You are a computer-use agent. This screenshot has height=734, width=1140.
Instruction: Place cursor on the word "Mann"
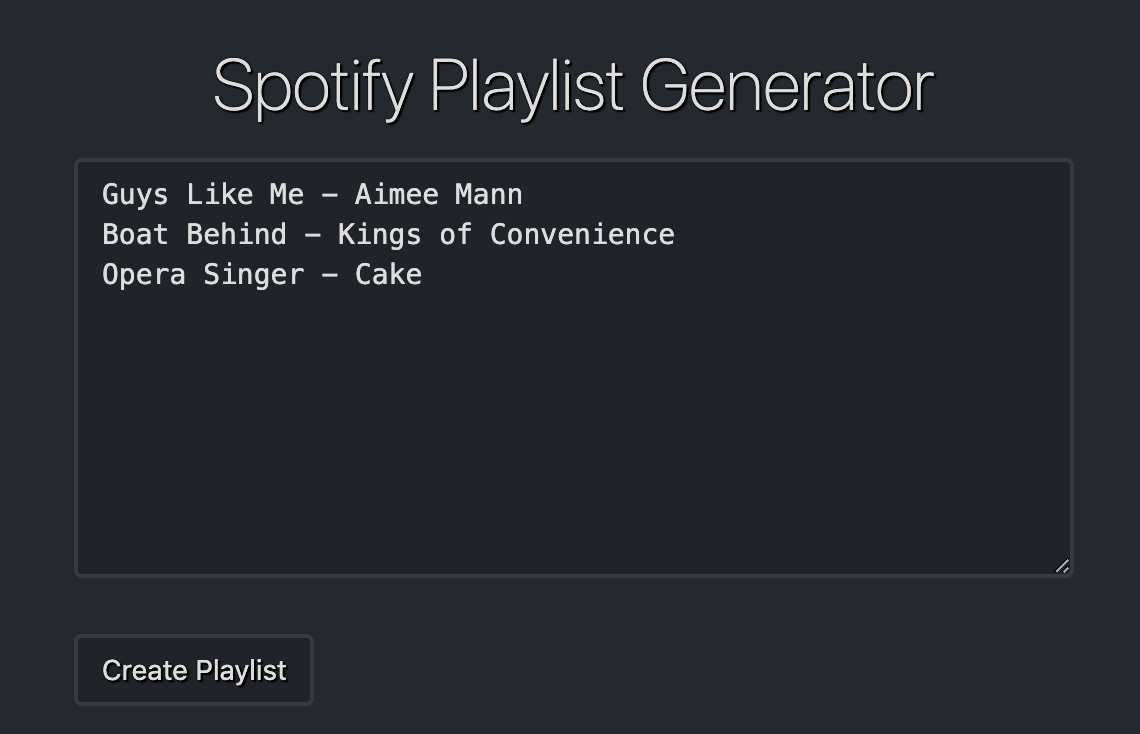[x=489, y=195]
